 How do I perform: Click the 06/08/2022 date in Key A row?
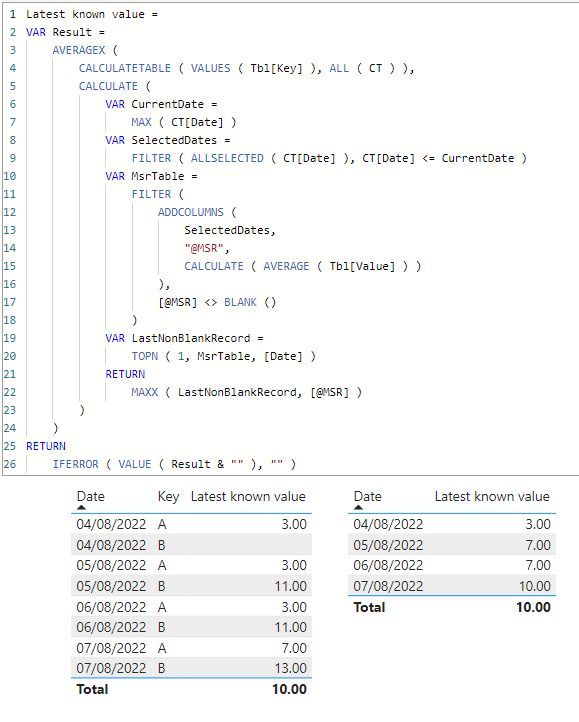click(x=111, y=607)
